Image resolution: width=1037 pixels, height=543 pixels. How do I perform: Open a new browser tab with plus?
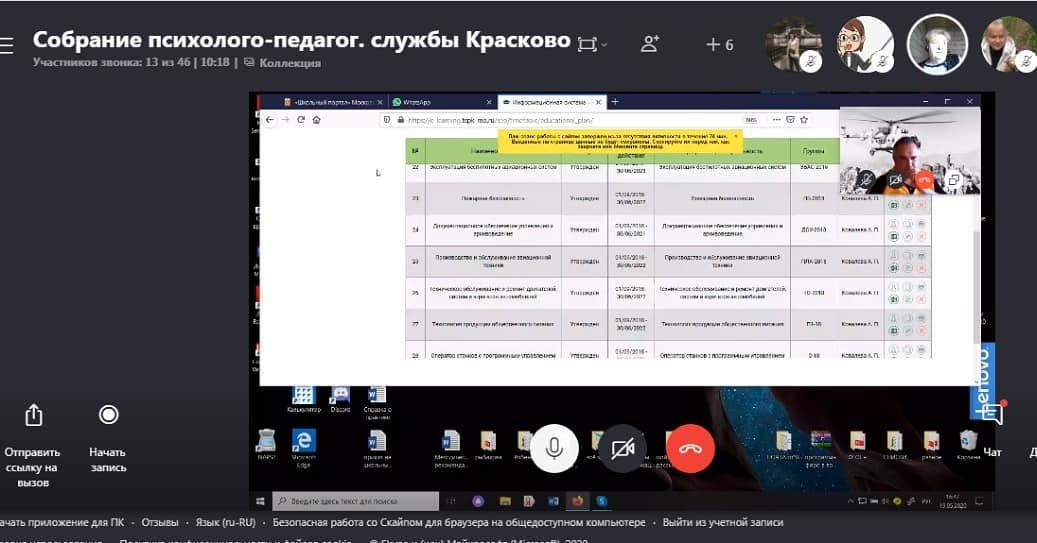[x=615, y=101]
